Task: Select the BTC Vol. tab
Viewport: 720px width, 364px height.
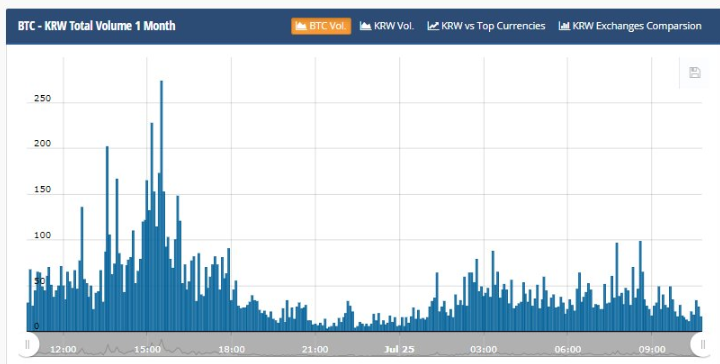Action: pos(321,26)
